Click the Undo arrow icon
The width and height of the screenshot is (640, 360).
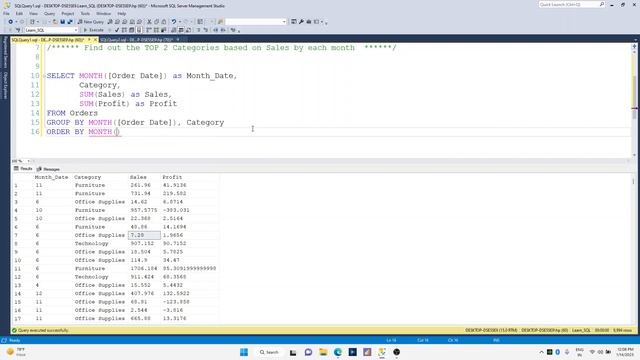[x=174, y=22]
